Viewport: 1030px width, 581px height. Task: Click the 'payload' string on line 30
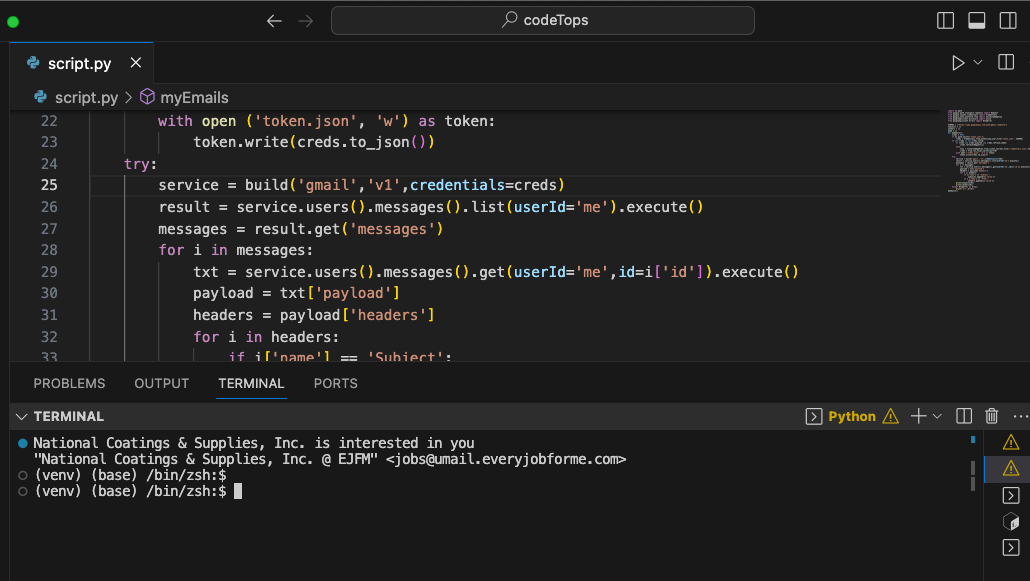[x=353, y=293]
